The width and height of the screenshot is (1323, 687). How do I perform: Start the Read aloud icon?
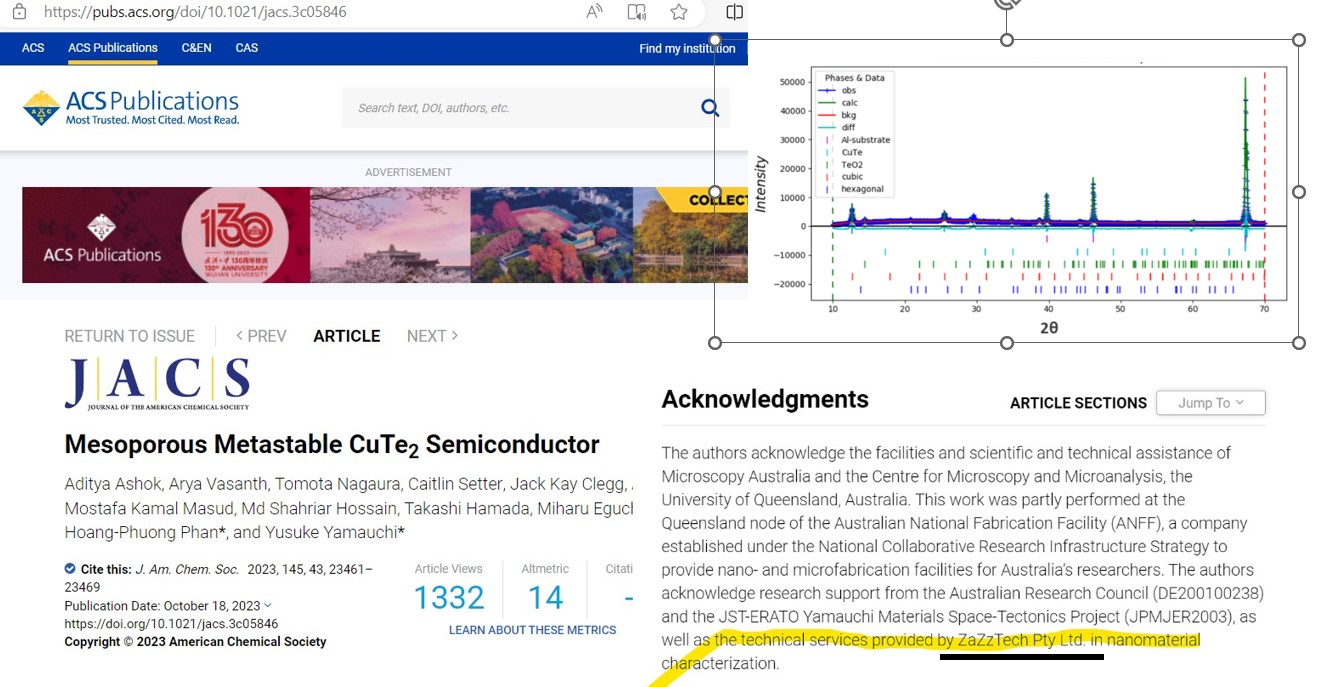click(x=594, y=12)
